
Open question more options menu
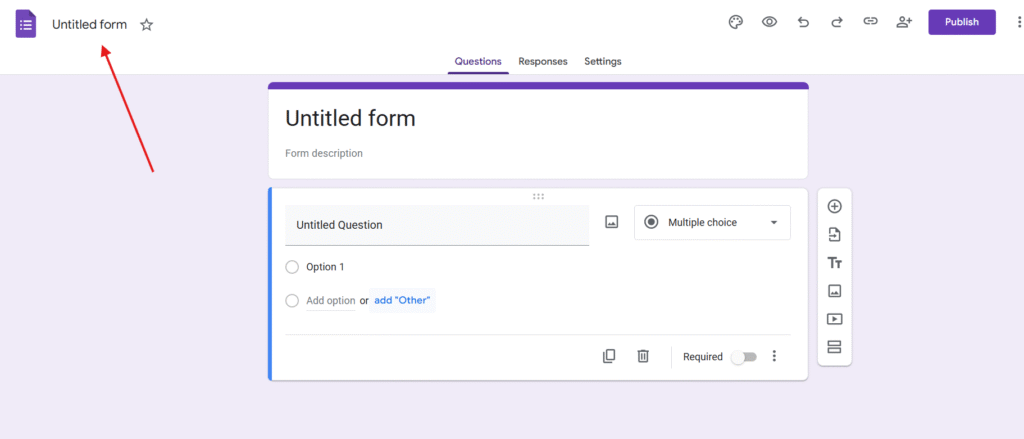pos(774,356)
